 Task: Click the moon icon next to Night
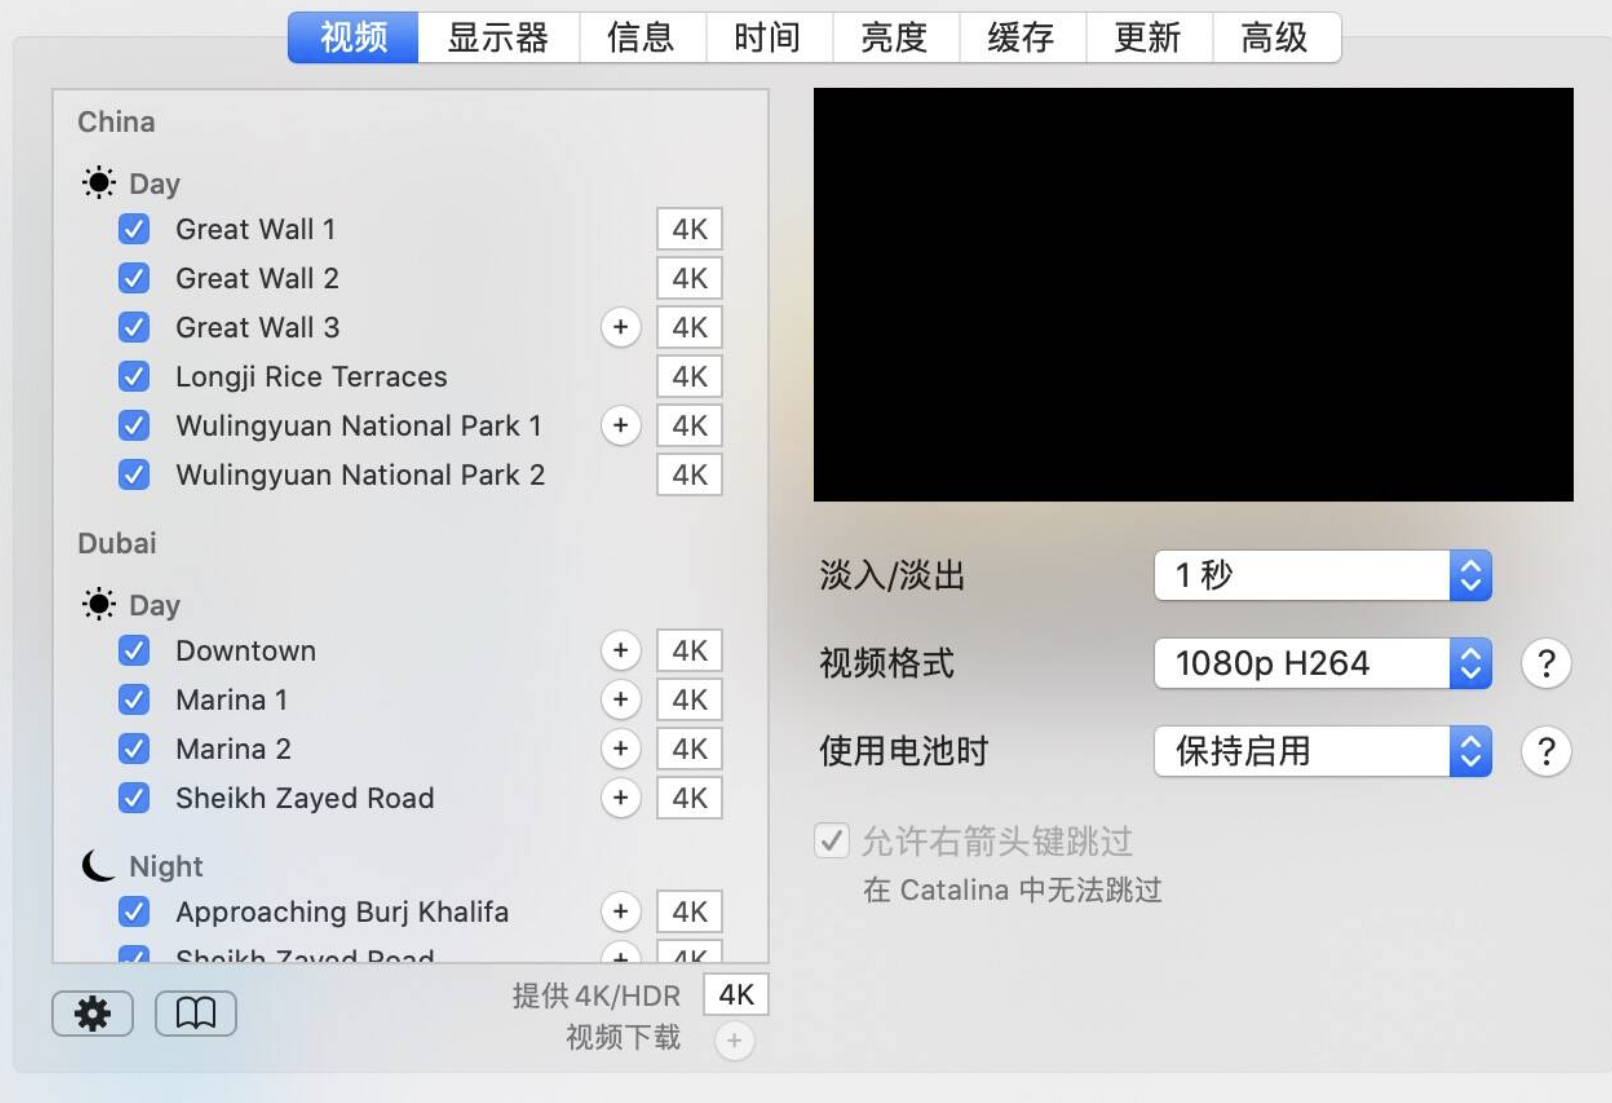pyautogui.click(x=99, y=864)
